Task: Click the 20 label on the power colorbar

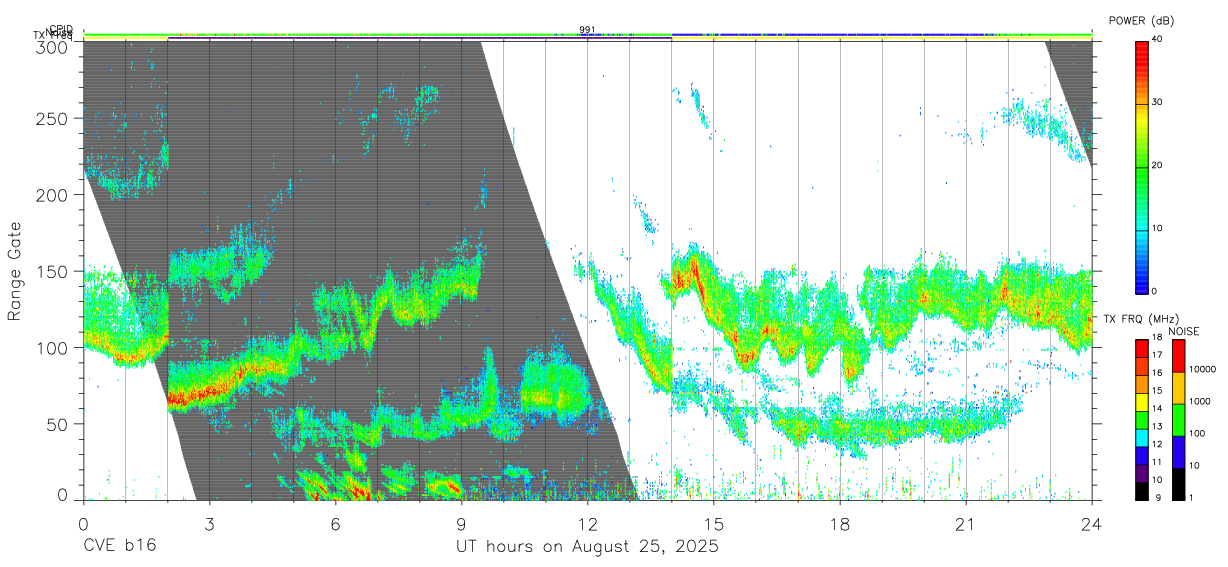Action: (1158, 165)
